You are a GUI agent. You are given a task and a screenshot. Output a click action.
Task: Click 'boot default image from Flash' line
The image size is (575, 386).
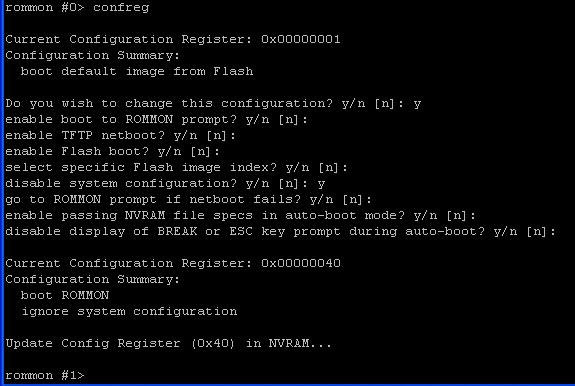click(137, 71)
